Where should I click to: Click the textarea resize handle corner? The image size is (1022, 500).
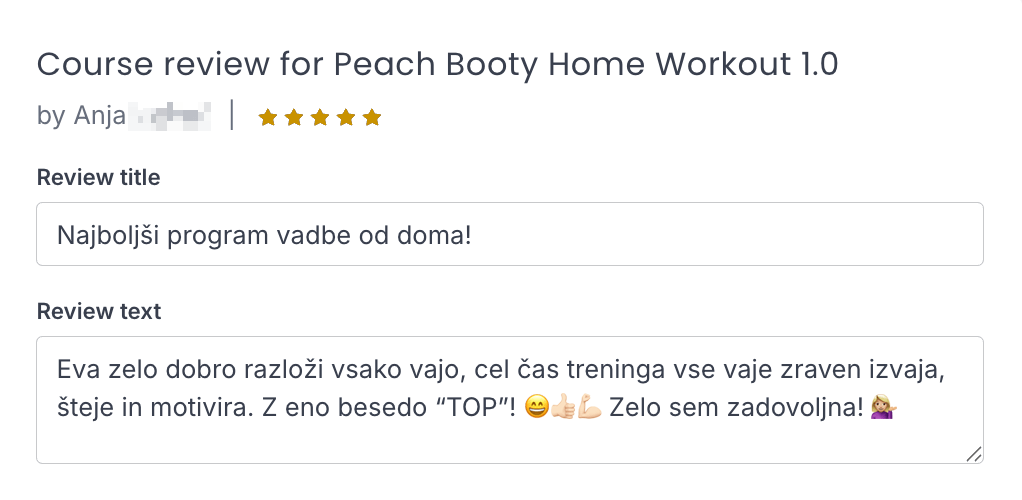(x=974, y=454)
